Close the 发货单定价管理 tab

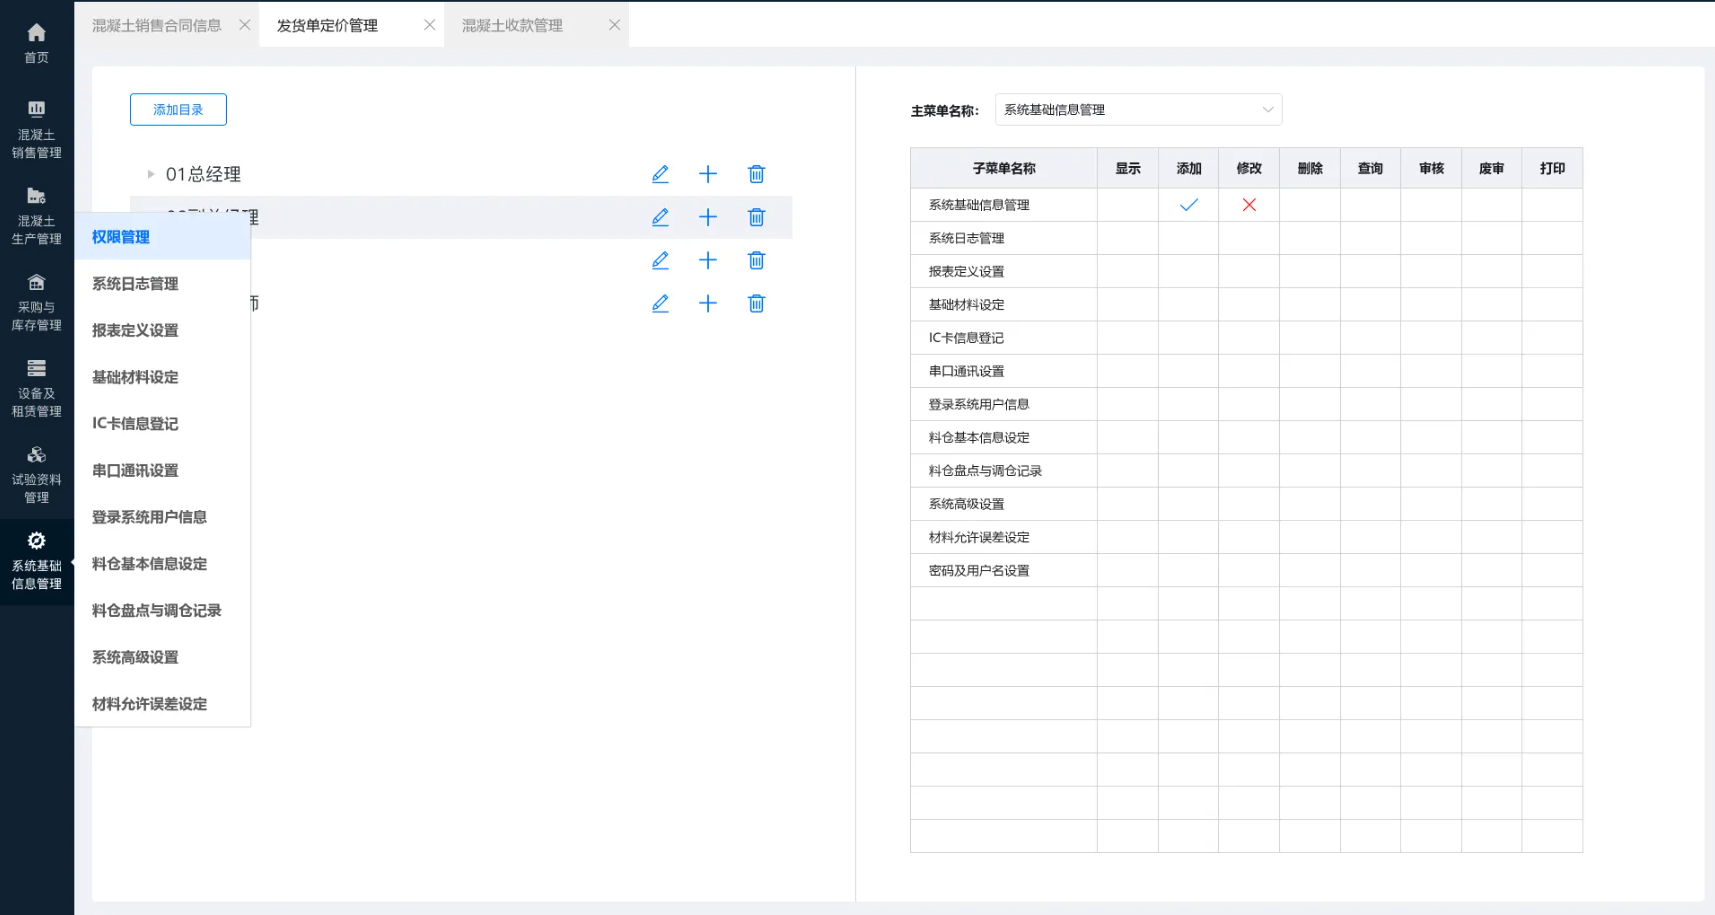(429, 25)
